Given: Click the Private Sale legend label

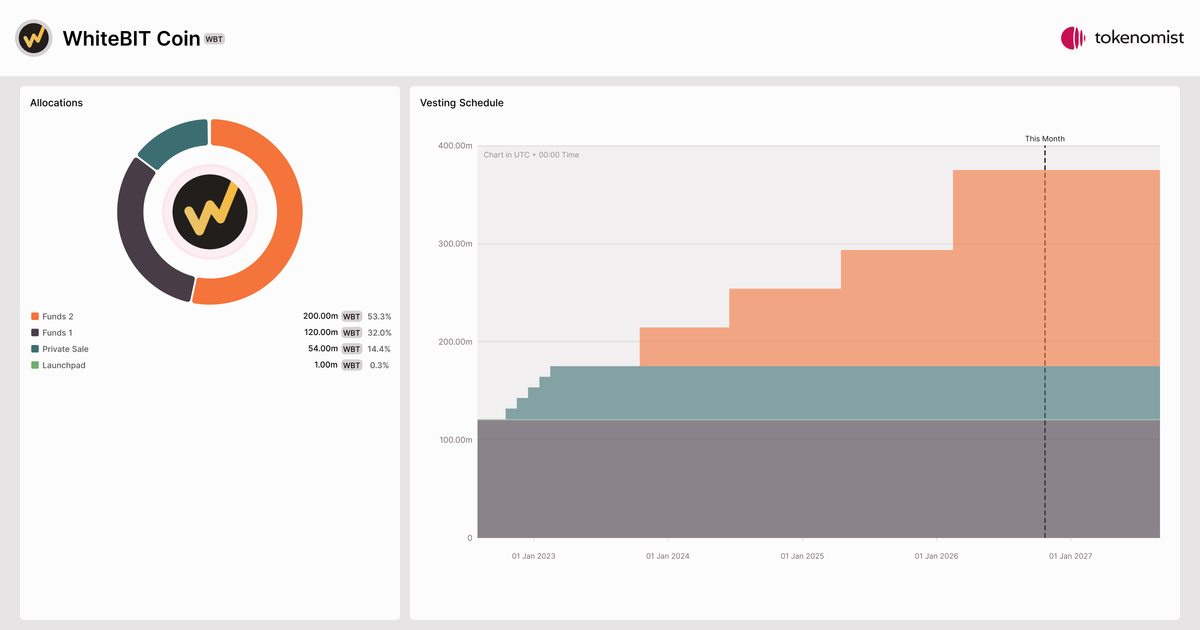Looking at the screenshot, I should (x=65, y=349).
